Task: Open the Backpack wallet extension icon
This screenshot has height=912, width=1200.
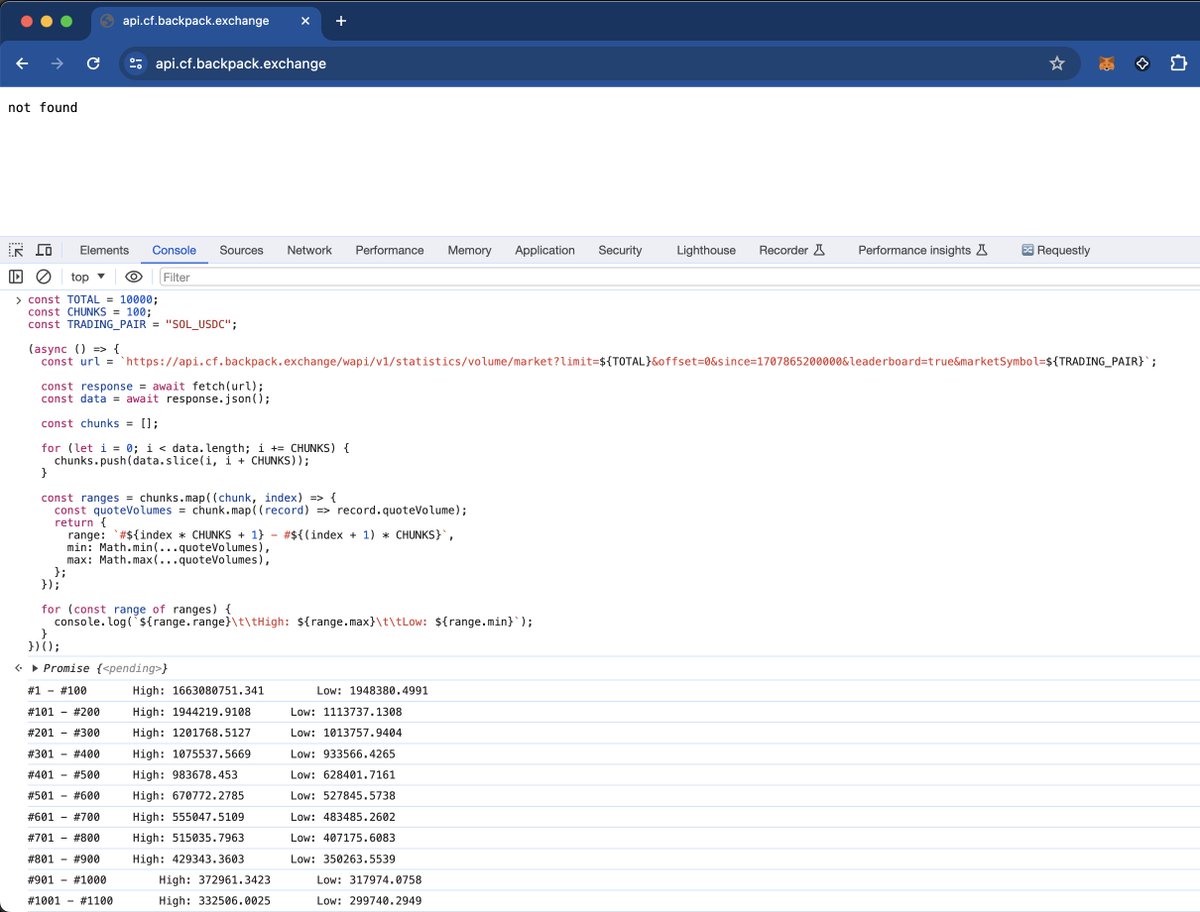Action: point(1143,63)
